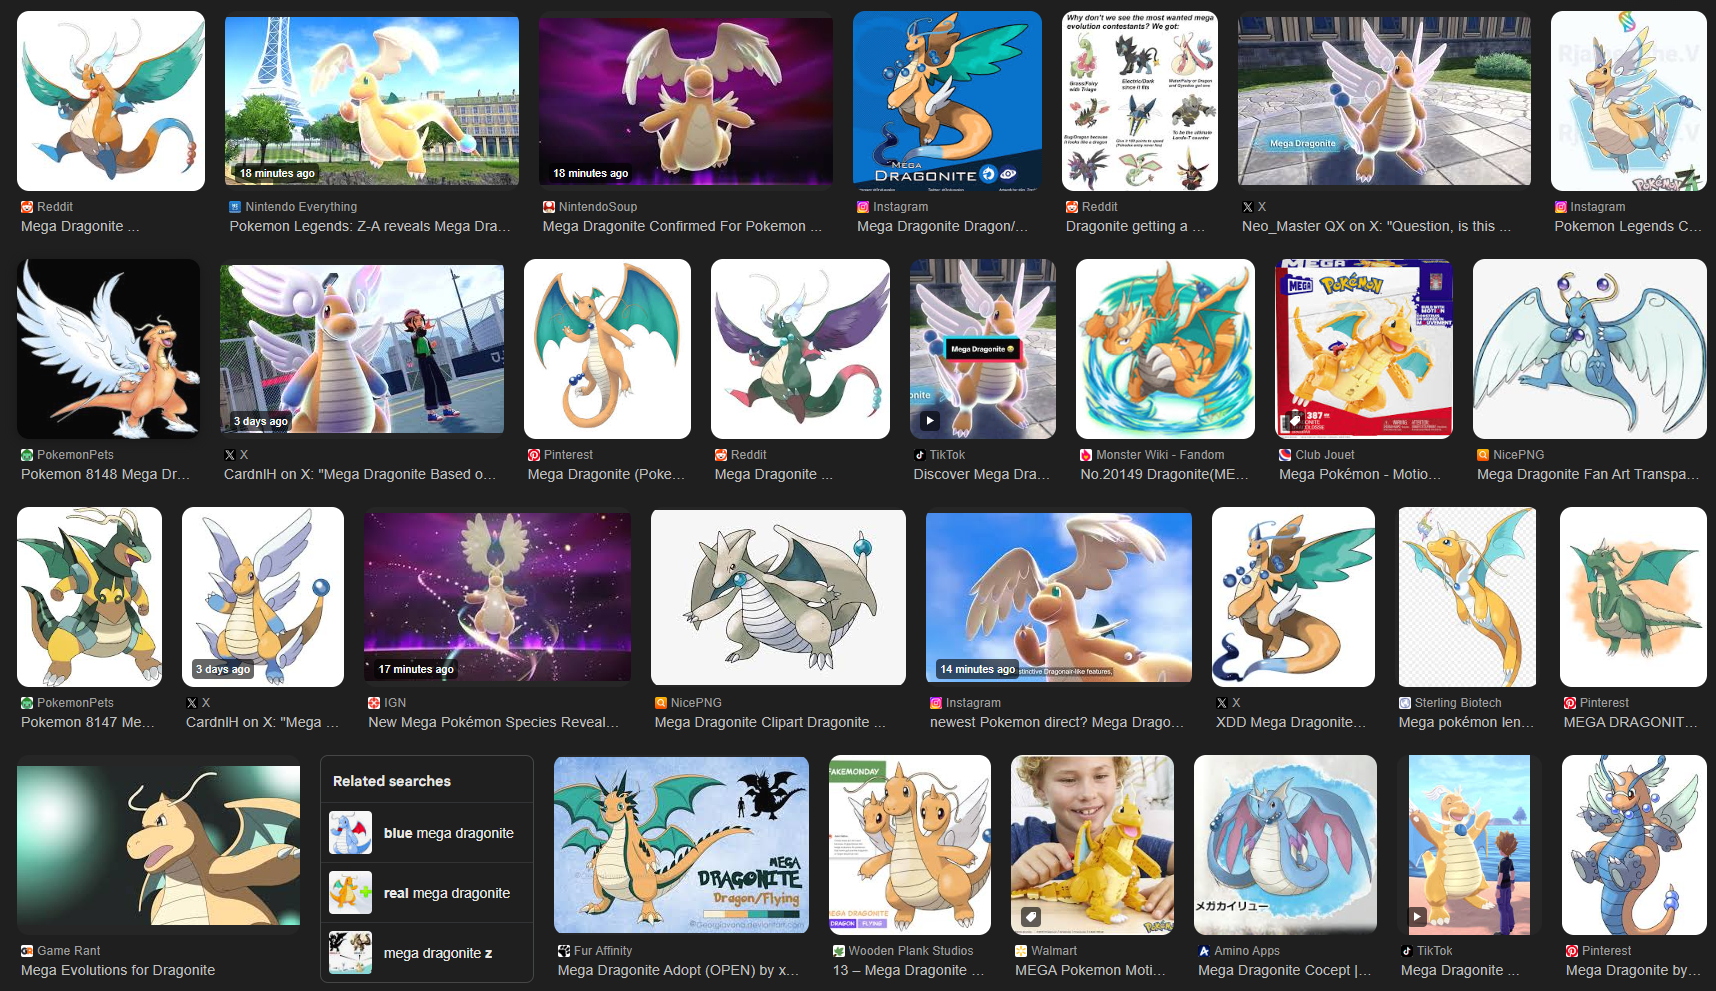The image size is (1716, 991).
Task: Open the black-background white winged Dragonite thumbnail
Action: tap(108, 349)
